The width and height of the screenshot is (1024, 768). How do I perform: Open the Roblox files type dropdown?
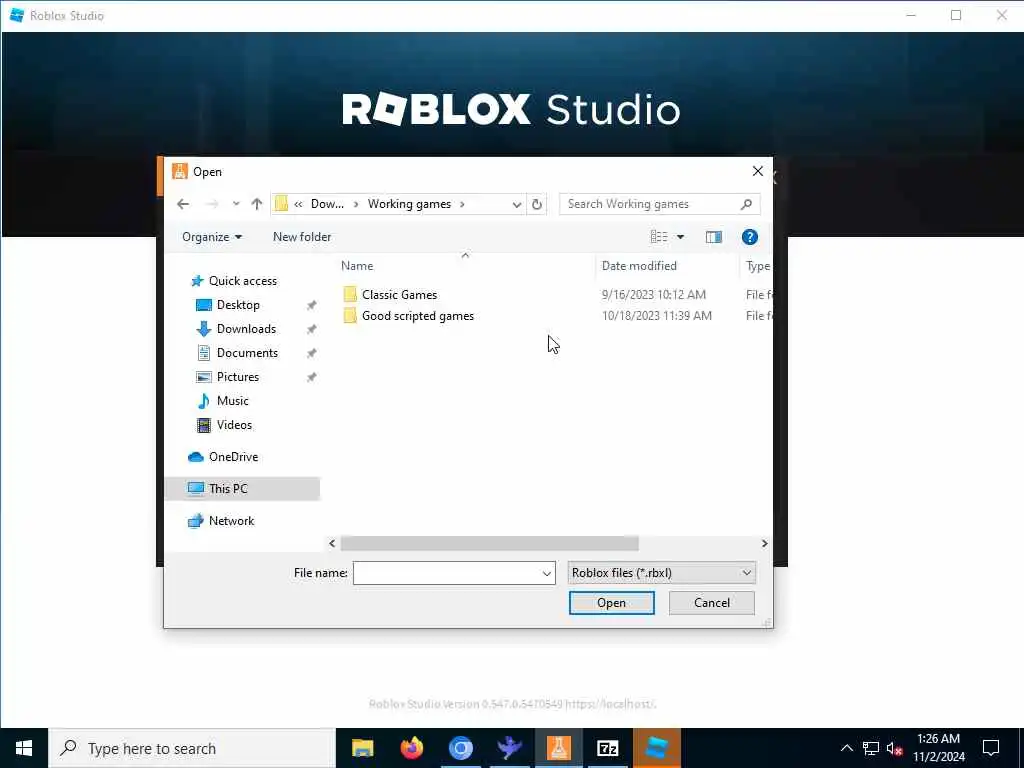[662, 573]
